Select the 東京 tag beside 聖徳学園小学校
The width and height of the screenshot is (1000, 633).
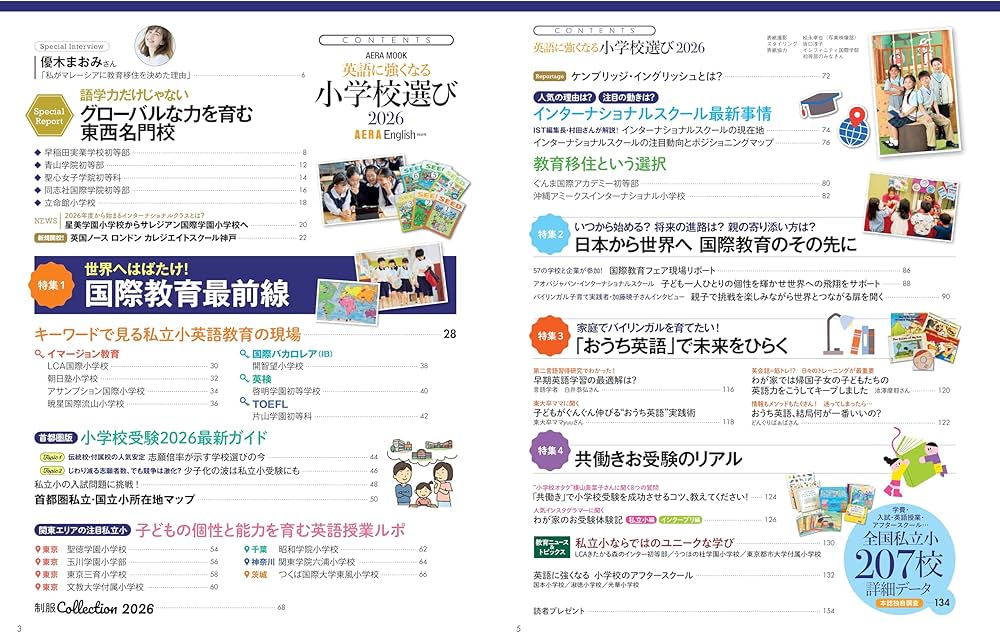click(x=48, y=547)
